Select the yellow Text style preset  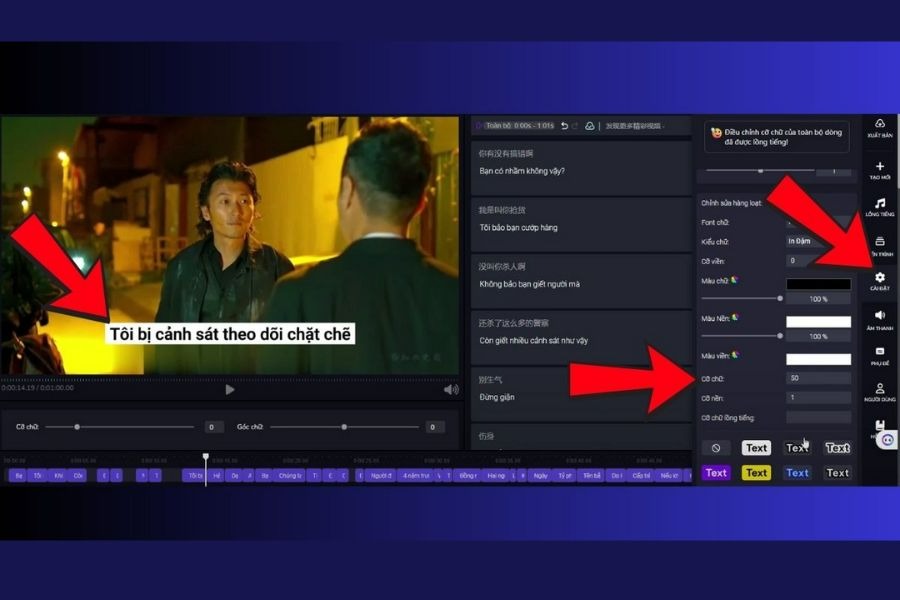[x=756, y=473]
